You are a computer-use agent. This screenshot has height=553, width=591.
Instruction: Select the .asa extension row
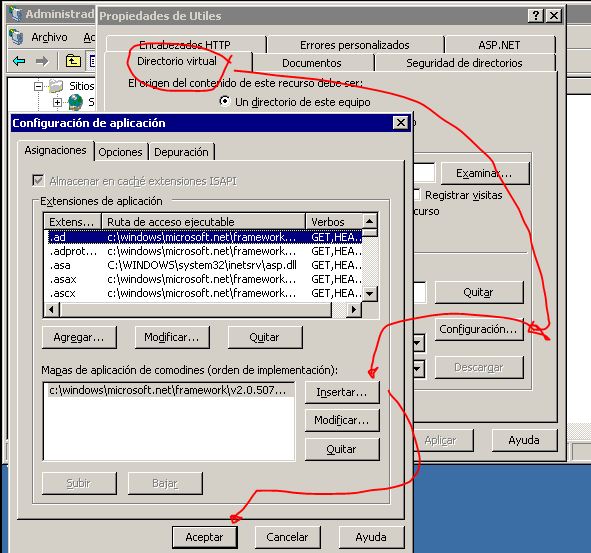[203, 265]
